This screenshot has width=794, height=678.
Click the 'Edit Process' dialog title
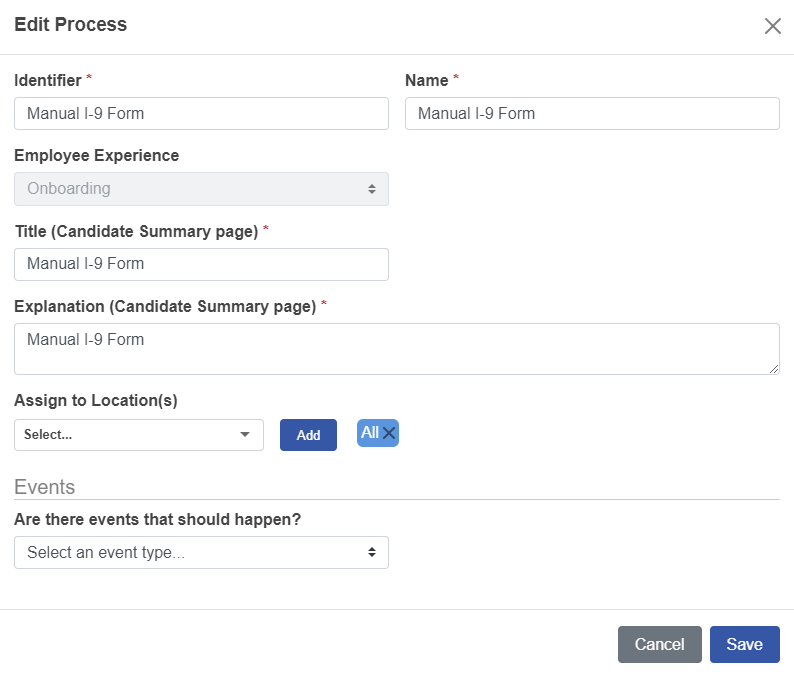[71, 25]
